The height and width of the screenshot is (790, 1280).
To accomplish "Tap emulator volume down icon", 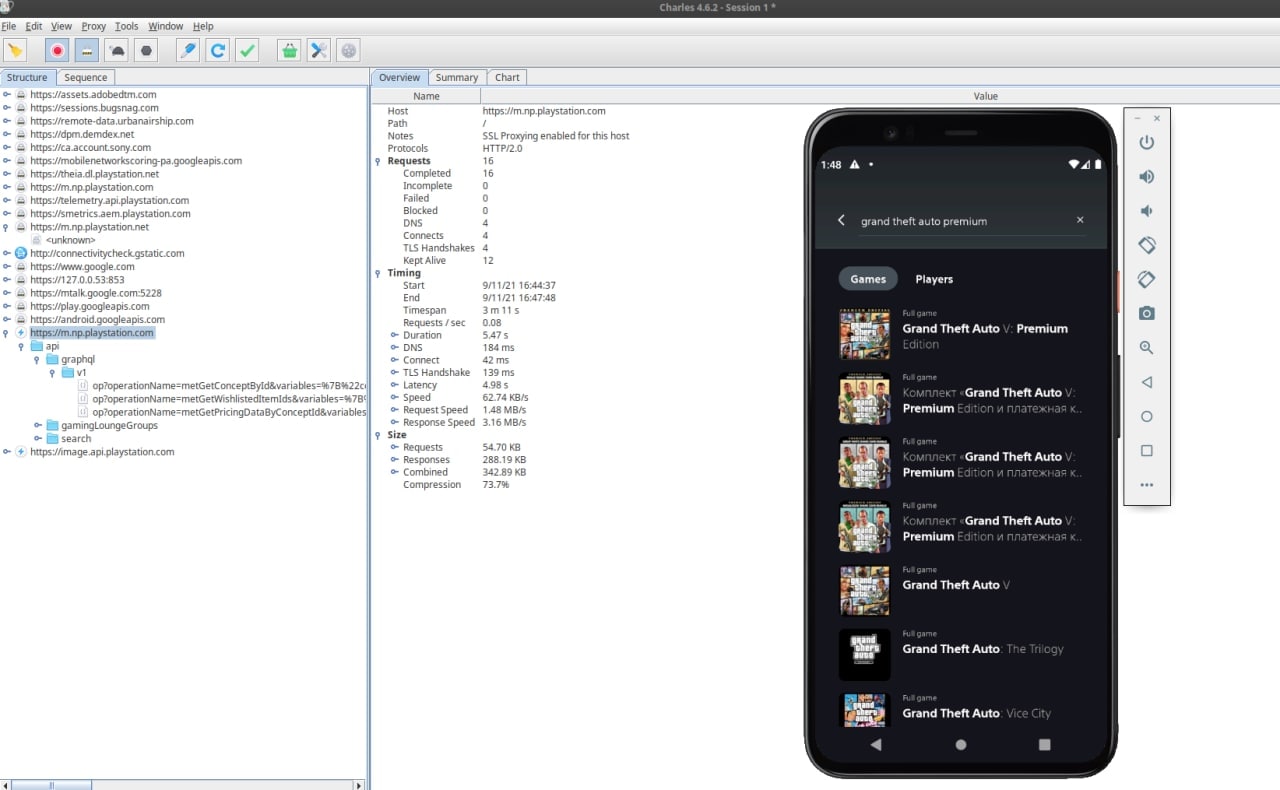I will point(1147,211).
